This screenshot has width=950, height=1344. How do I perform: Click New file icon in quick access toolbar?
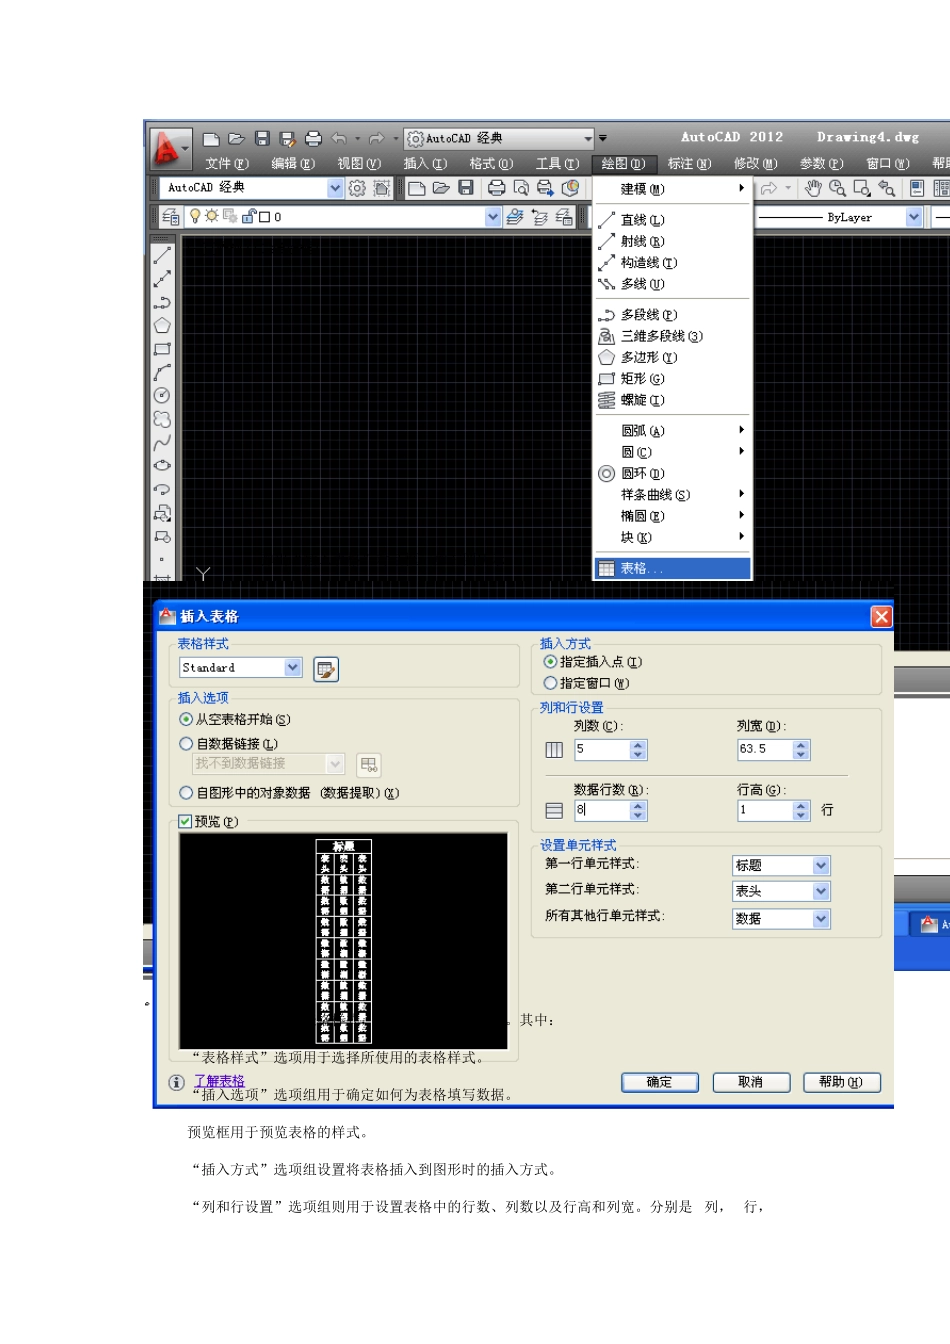(x=211, y=139)
